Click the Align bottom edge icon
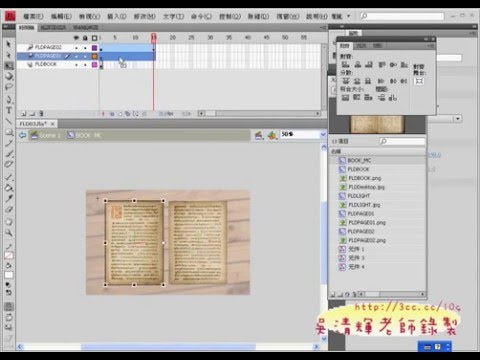480x360 pixels. (404, 64)
